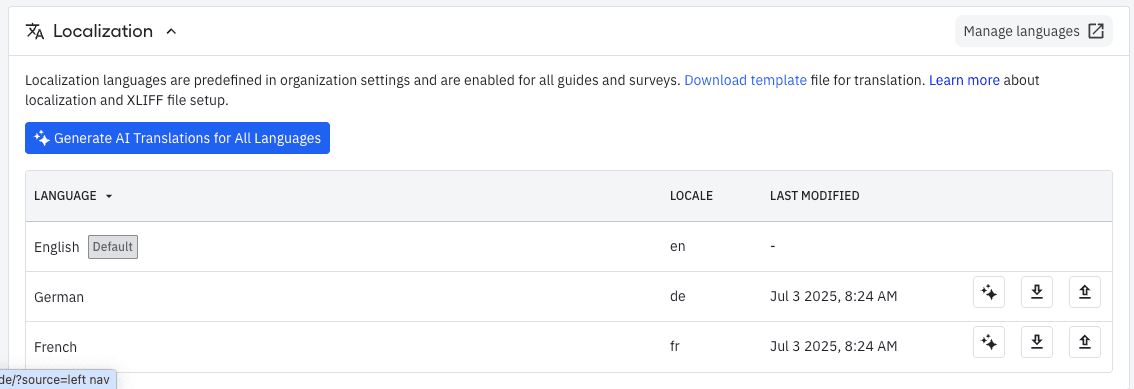Image resolution: width=1134 pixels, height=389 pixels.
Task: Select the English language row name
Action: (56, 247)
